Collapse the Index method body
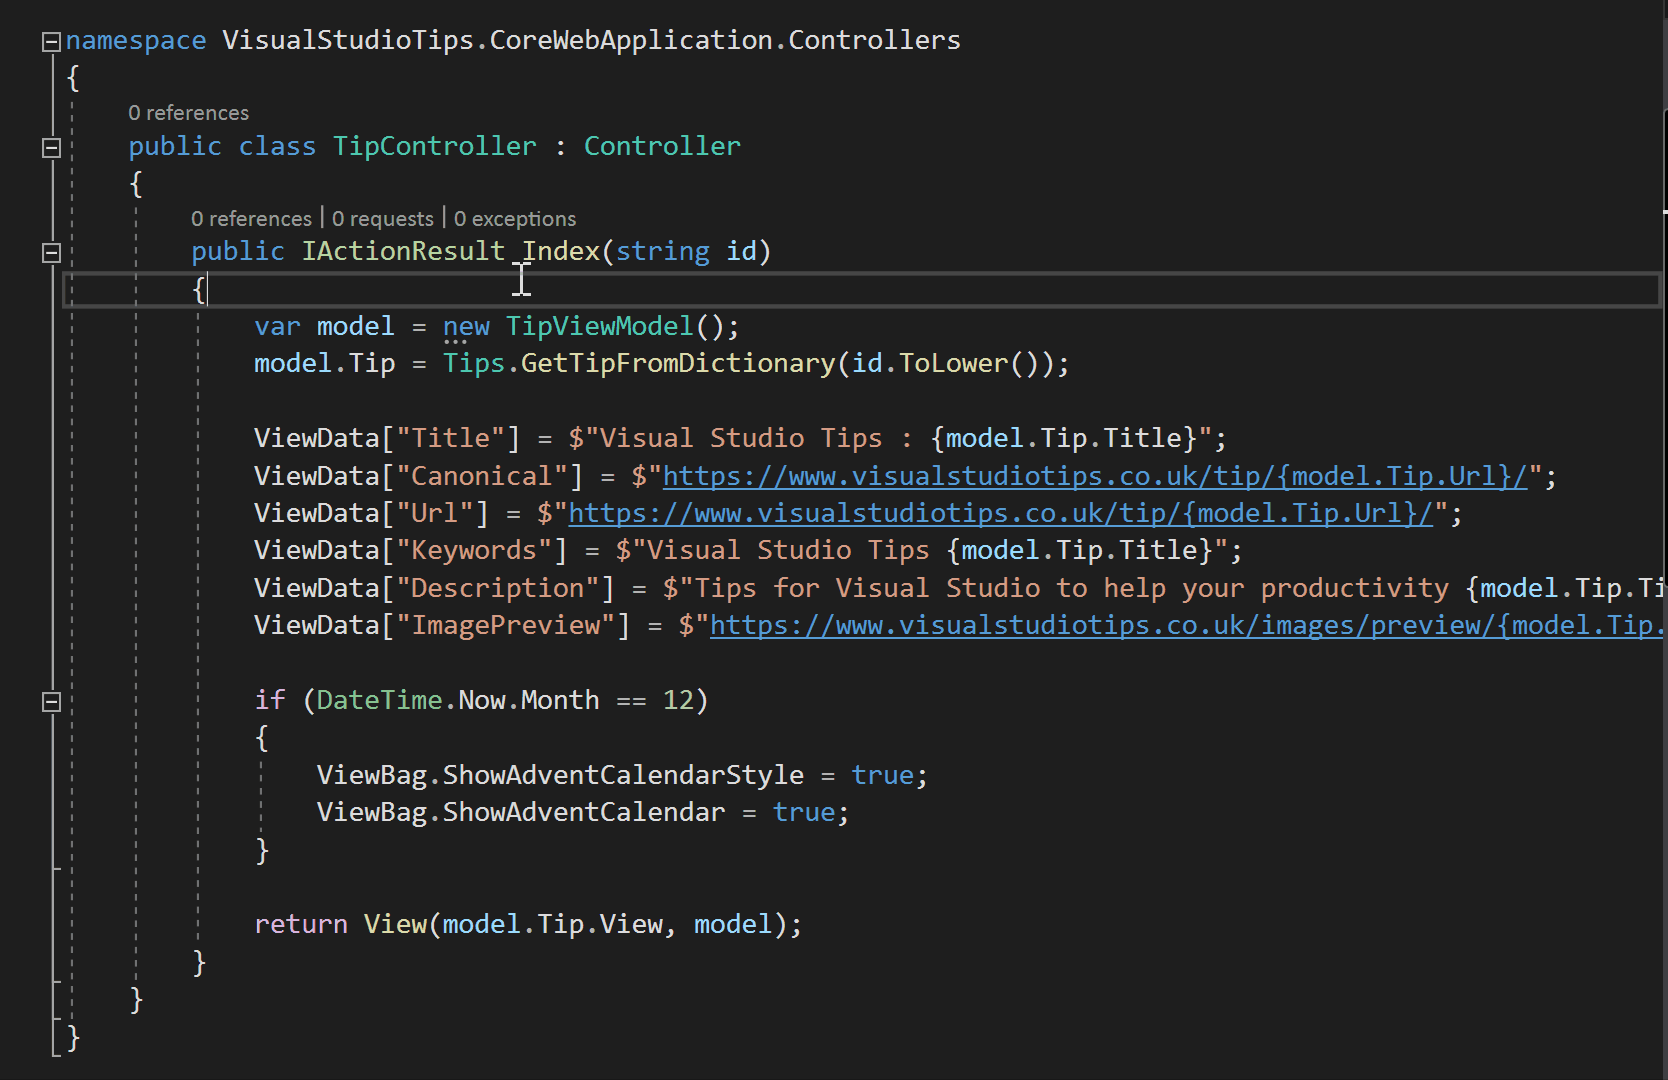This screenshot has height=1080, width=1668. pos(50,253)
